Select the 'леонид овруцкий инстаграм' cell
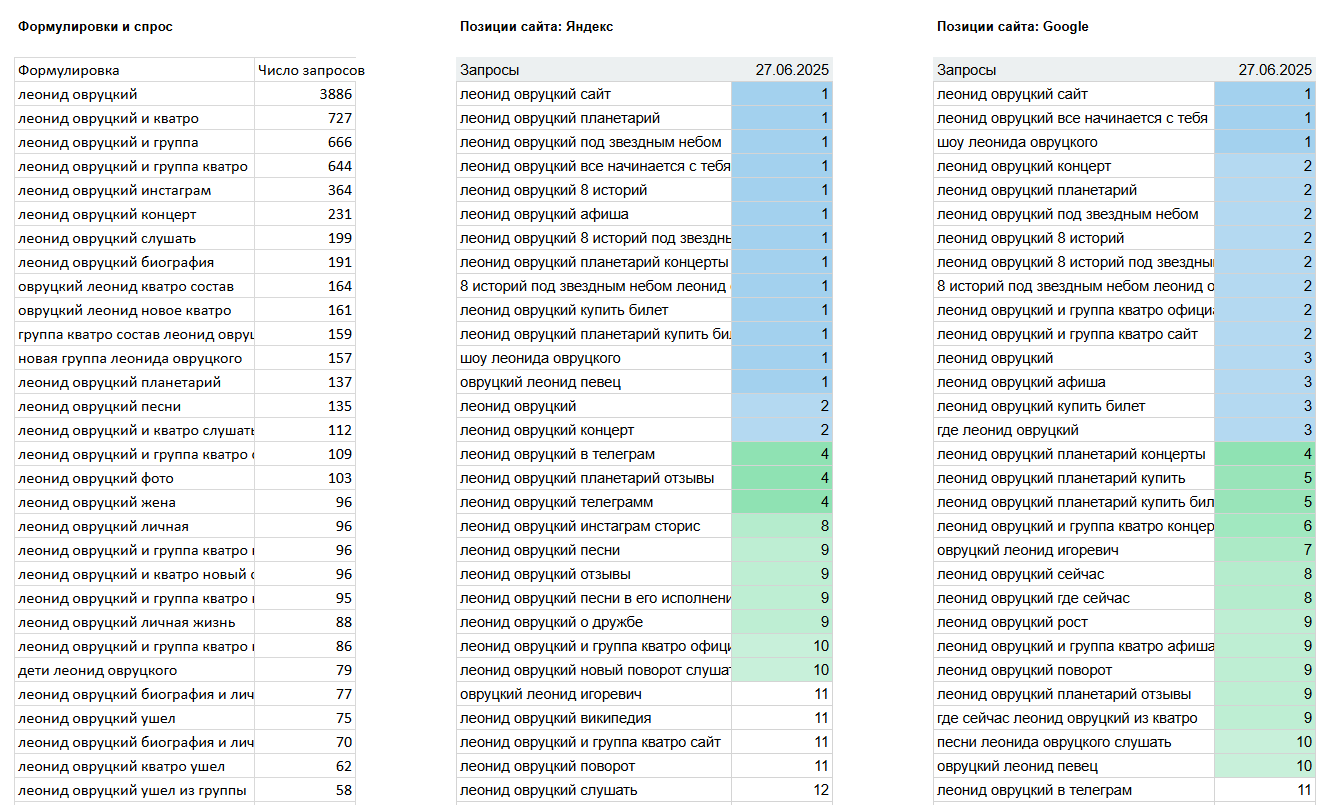This screenshot has height=805, width=1320. pyautogui.click(x=134, y=190)
